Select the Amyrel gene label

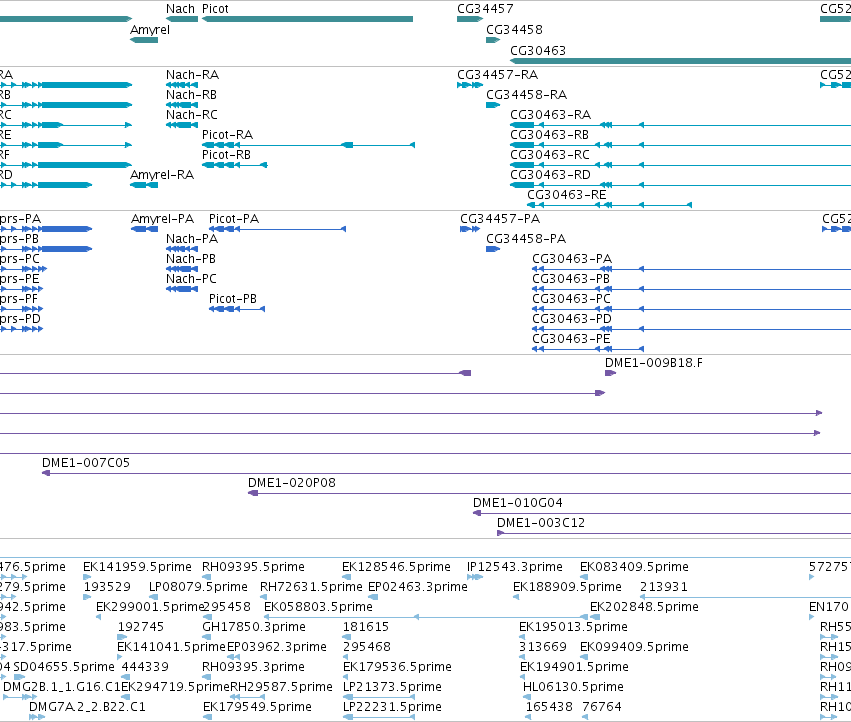(x=150, y=30)
